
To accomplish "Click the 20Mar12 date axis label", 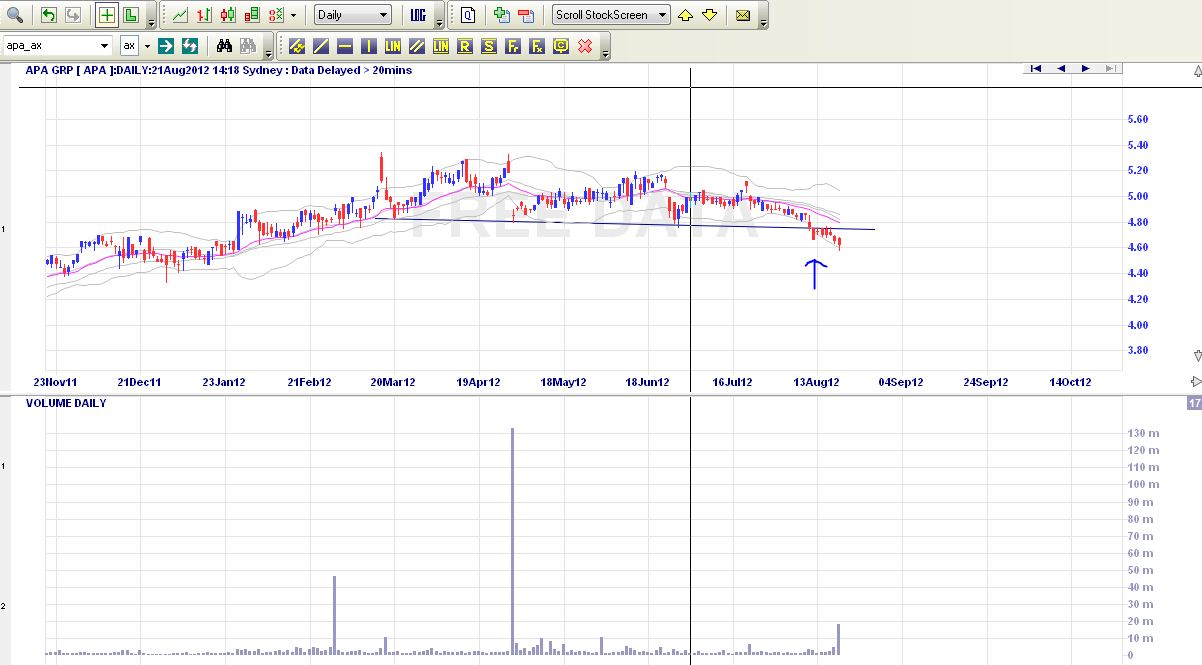I will (x=393, y=382).
